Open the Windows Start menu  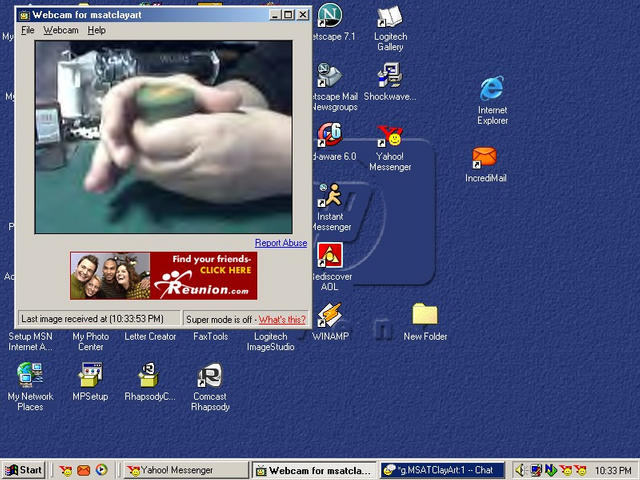tap(23, 470)
